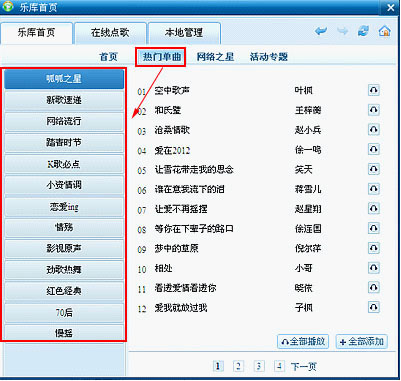401x381 pixels.
Task: Go to the home icon at top right
Action: coord(384,31)
